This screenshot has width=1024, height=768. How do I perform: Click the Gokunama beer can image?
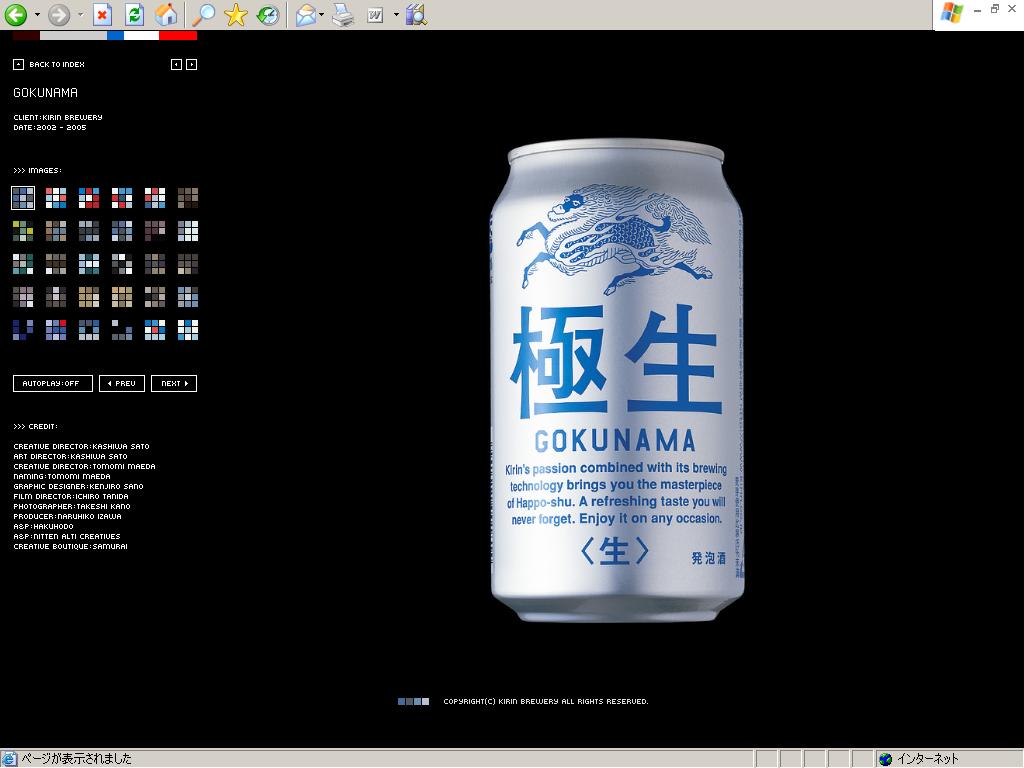tap(617, 380)
